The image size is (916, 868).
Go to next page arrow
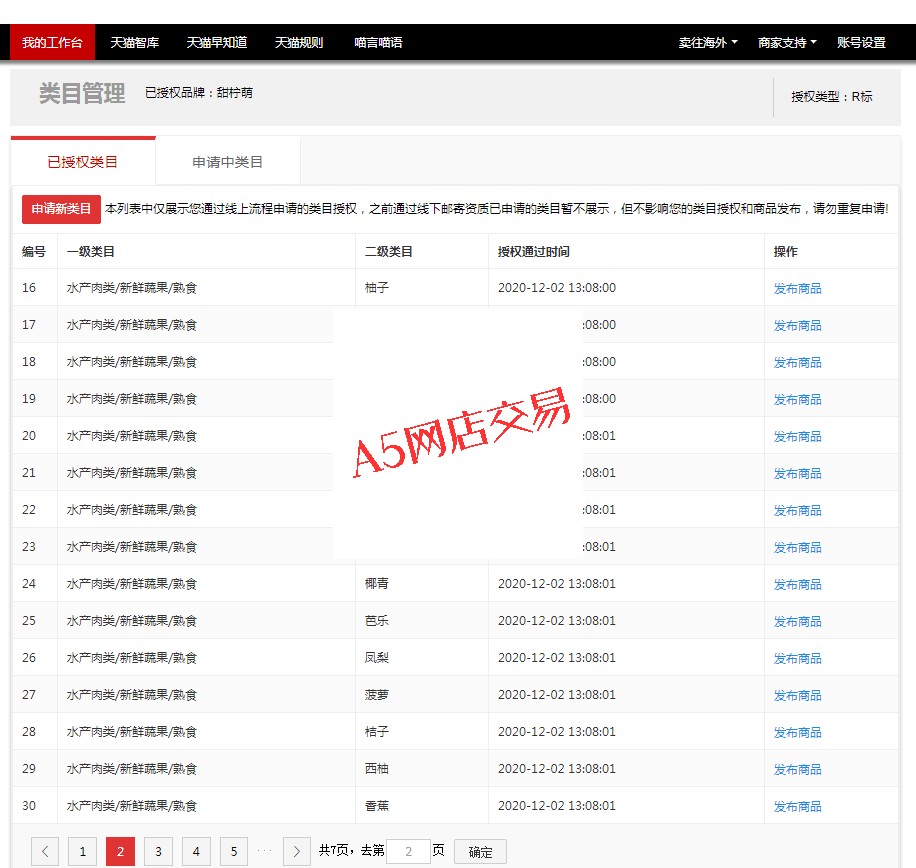click(x=297, y=852)
